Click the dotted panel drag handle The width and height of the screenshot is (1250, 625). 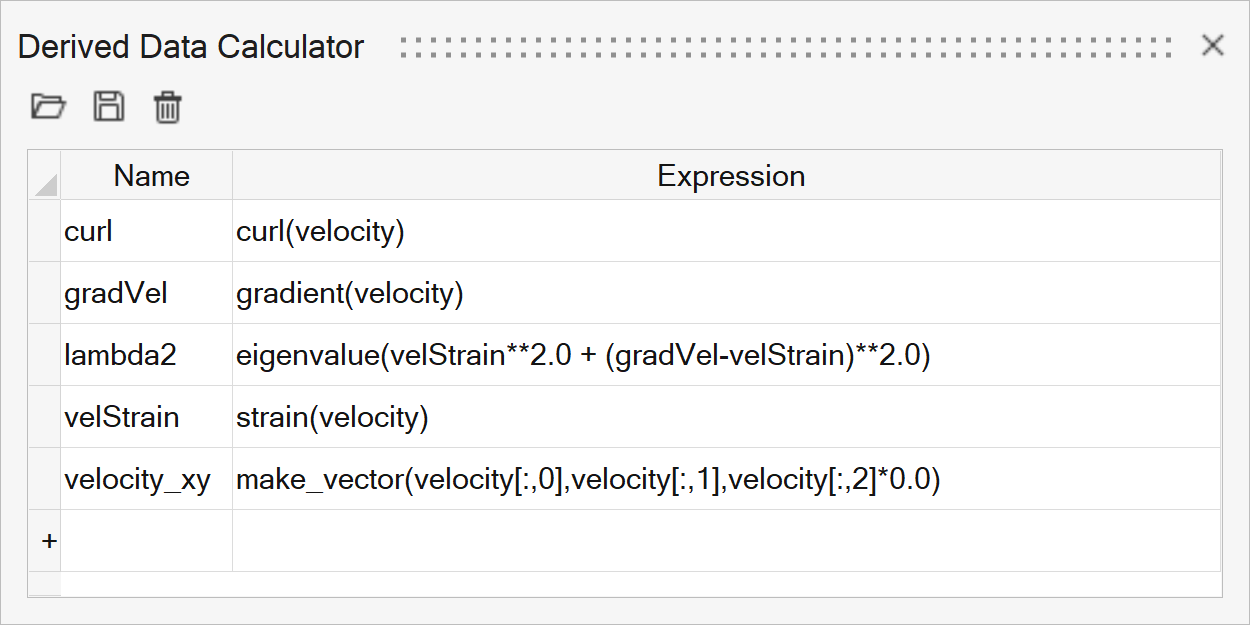tap(784, 47)
